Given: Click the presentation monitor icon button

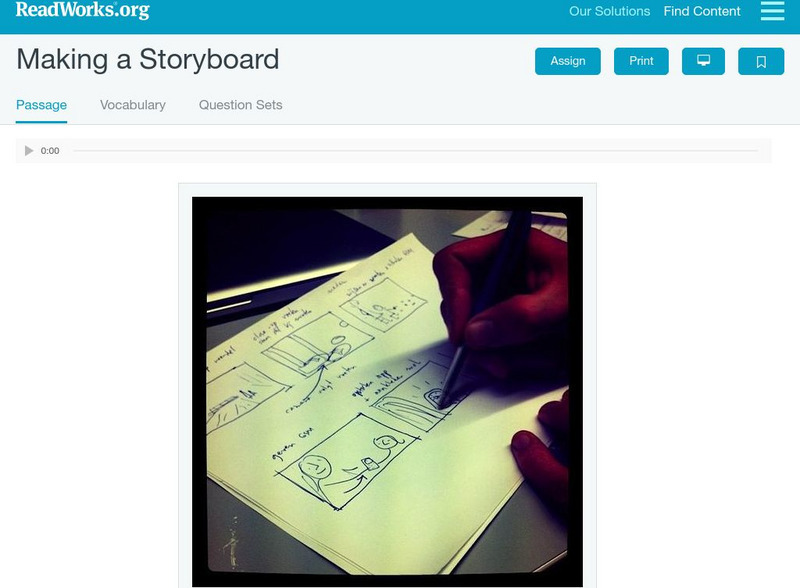Looking at the screenshot, I should tap(703, 61).
